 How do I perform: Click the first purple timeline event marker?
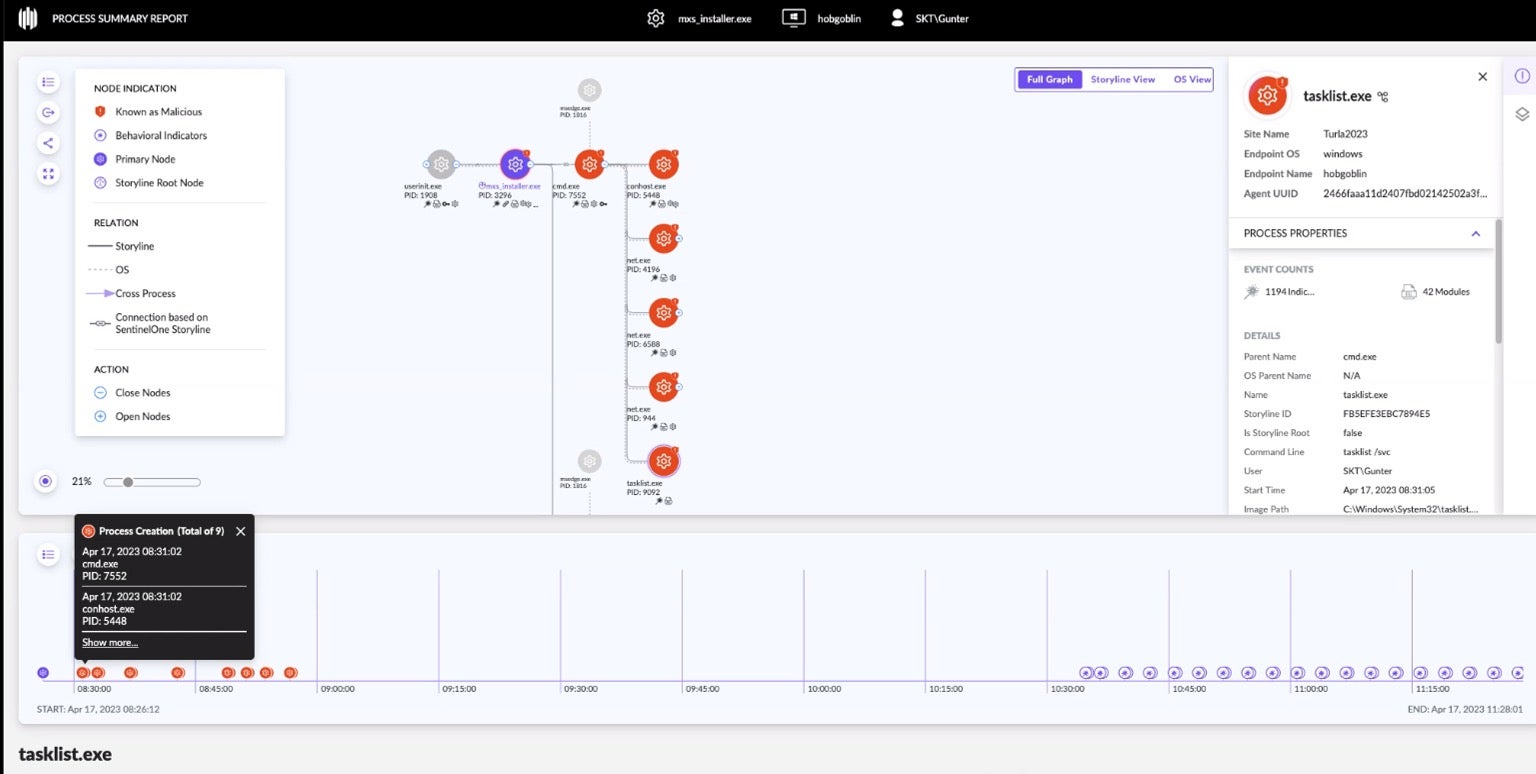click(43, 673)
